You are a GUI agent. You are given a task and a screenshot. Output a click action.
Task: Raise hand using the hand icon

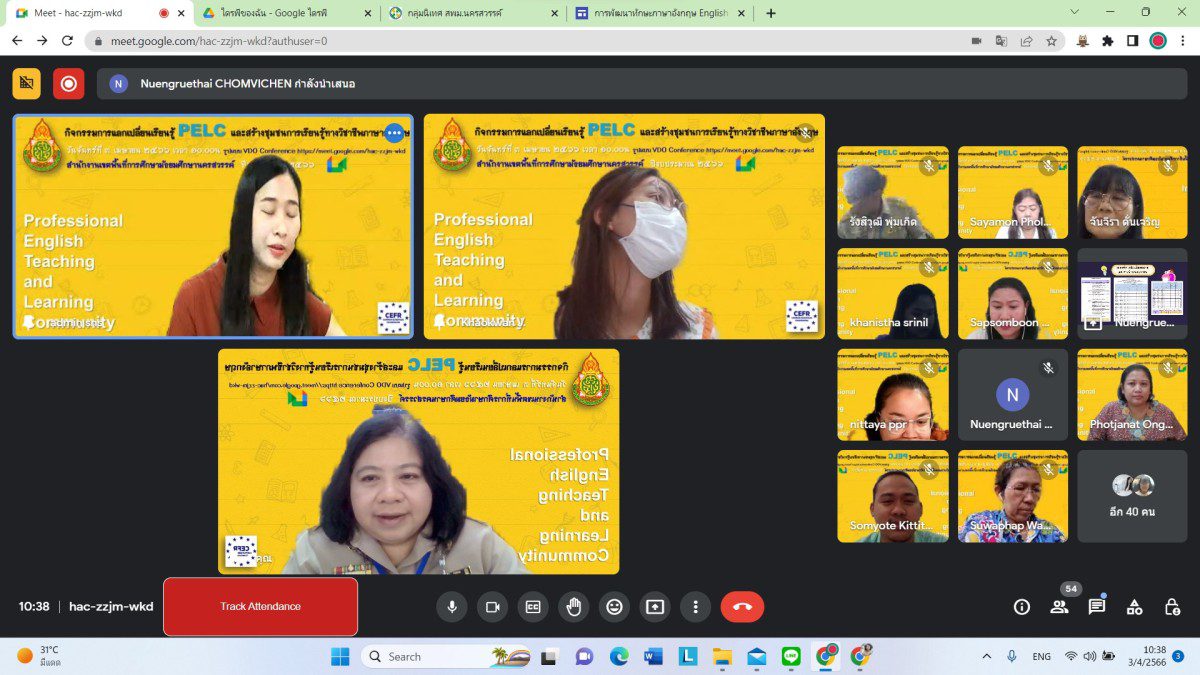coord(573,606)
